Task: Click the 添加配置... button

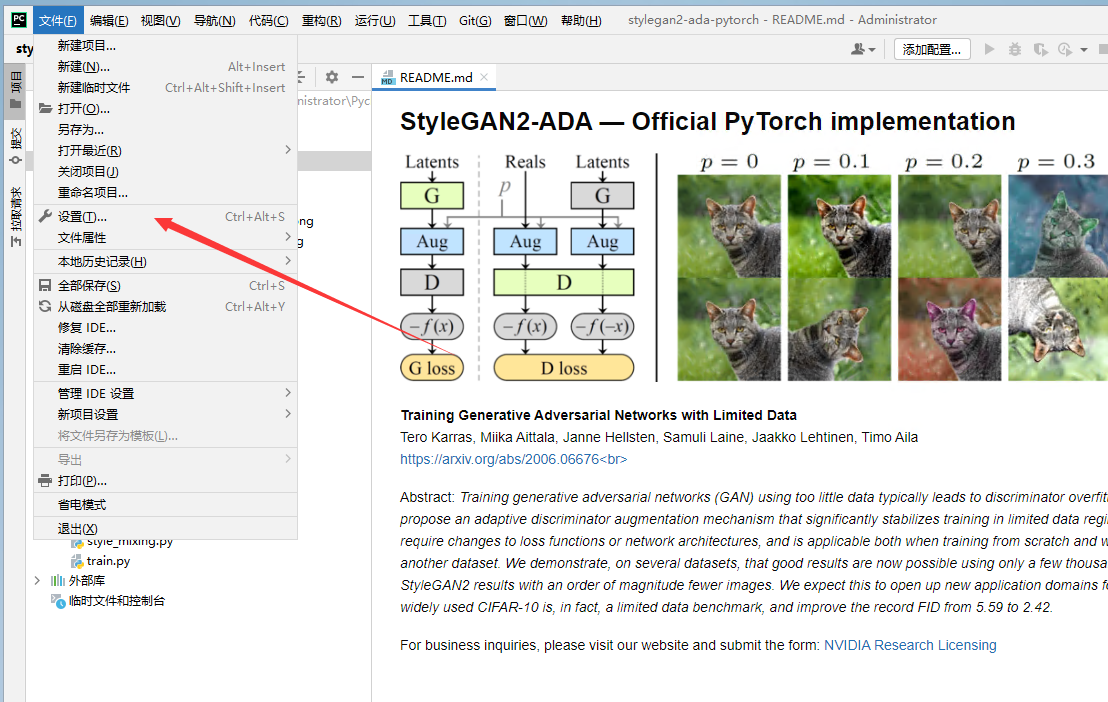Action: (932, 49)
